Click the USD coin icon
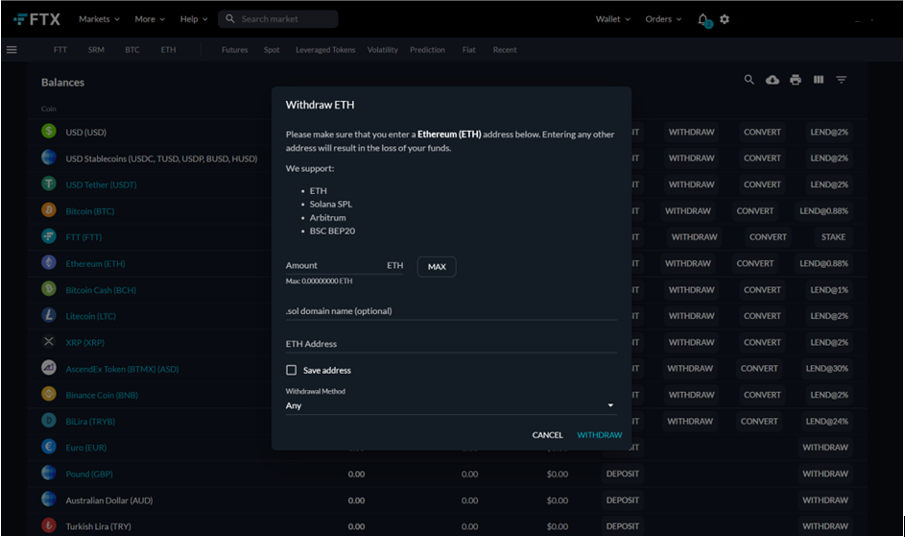The height and width of the screenshot is (538, 905). click(x=49, y=131)
